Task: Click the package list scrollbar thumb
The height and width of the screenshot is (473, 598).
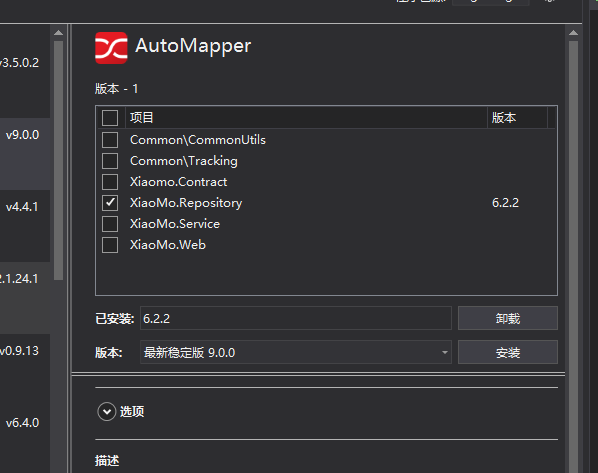Action: pyautogui.click(x=58, y=160)
